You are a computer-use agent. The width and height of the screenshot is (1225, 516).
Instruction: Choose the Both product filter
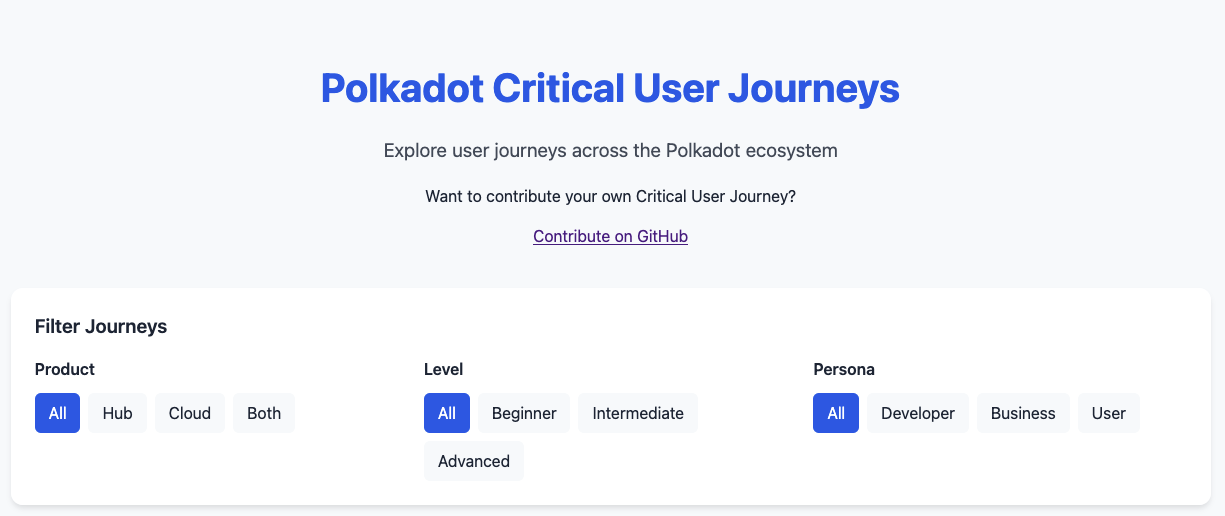(x=264, y=413)
